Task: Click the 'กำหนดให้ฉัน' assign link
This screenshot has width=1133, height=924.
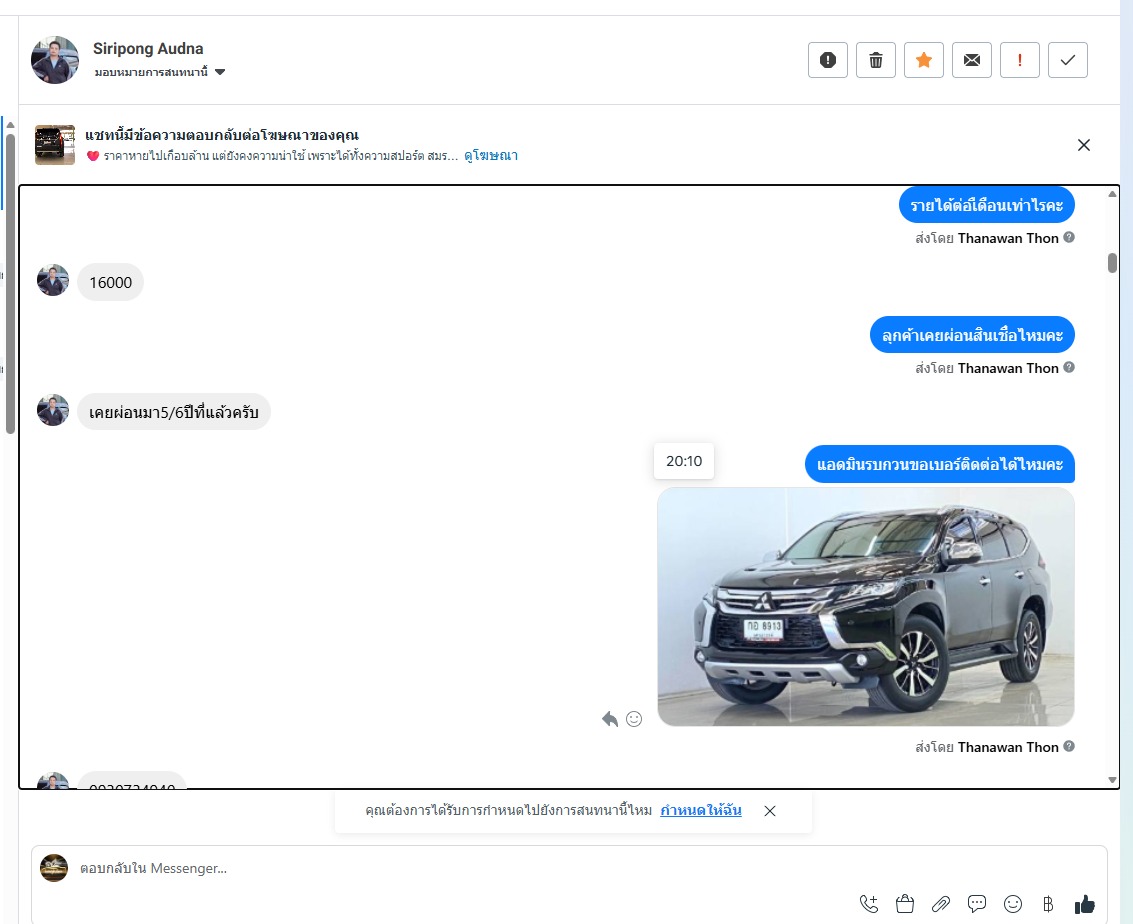Action: tap(700, 811)
